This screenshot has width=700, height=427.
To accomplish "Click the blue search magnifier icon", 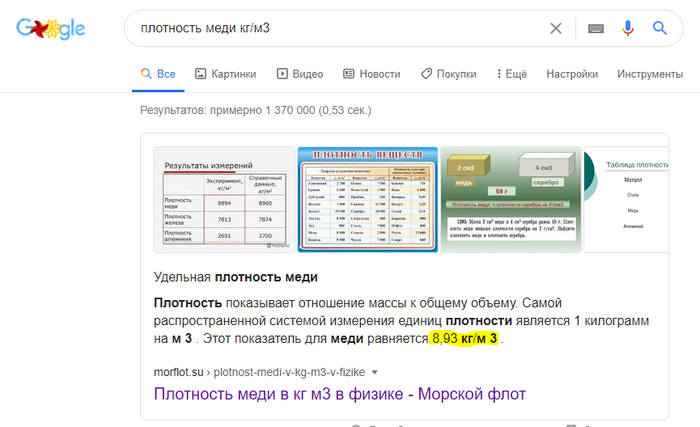I will click(x=660, y=29).
